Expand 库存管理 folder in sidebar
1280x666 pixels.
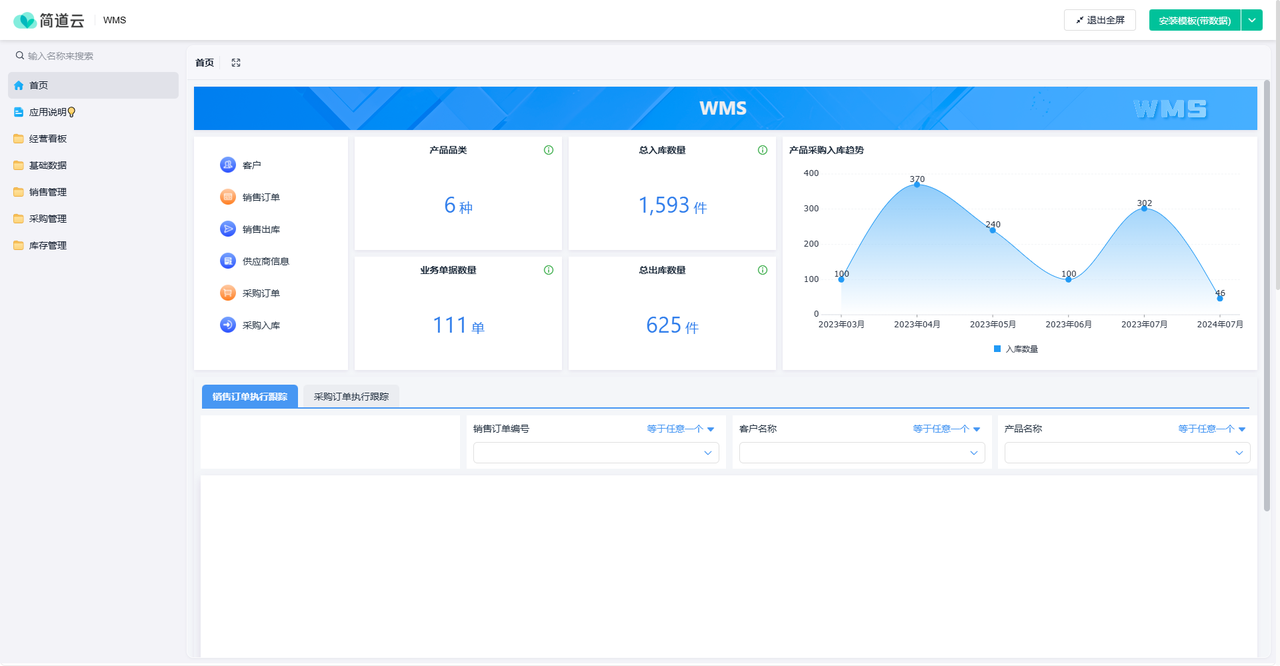(93, 246)
